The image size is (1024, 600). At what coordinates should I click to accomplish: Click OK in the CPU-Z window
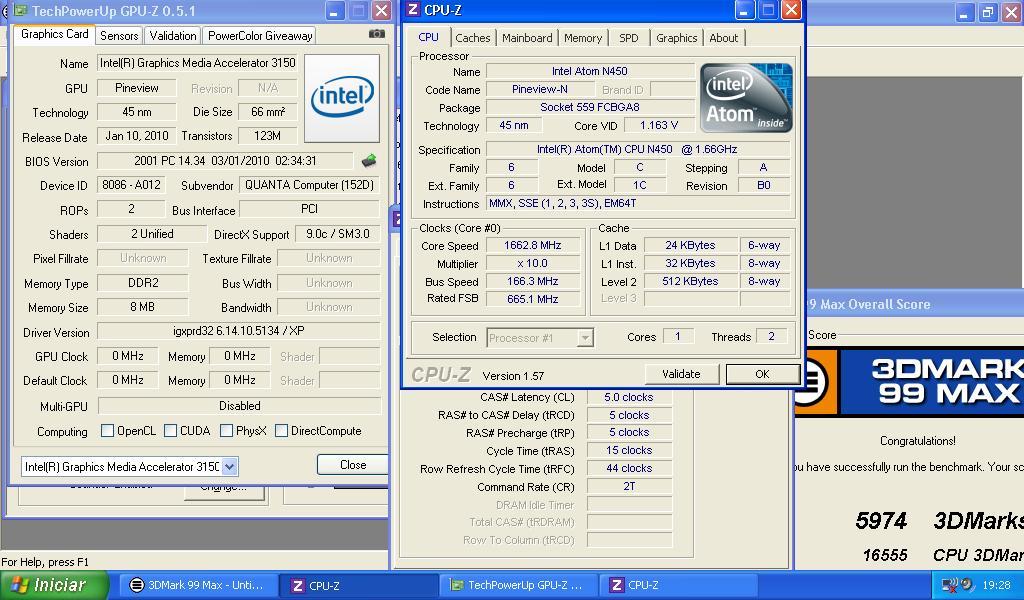[762, 374]
